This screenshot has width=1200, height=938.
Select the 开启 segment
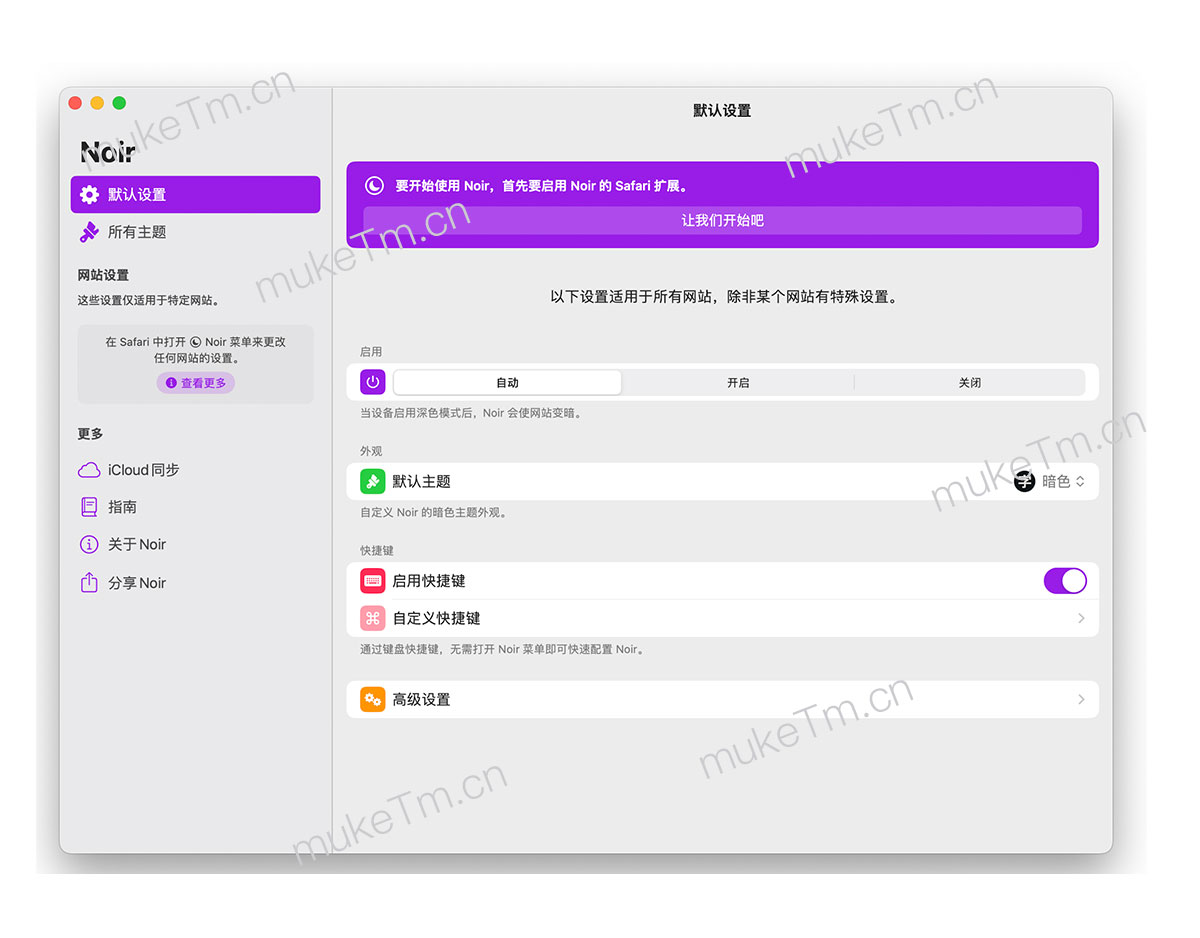pos(738,382)
